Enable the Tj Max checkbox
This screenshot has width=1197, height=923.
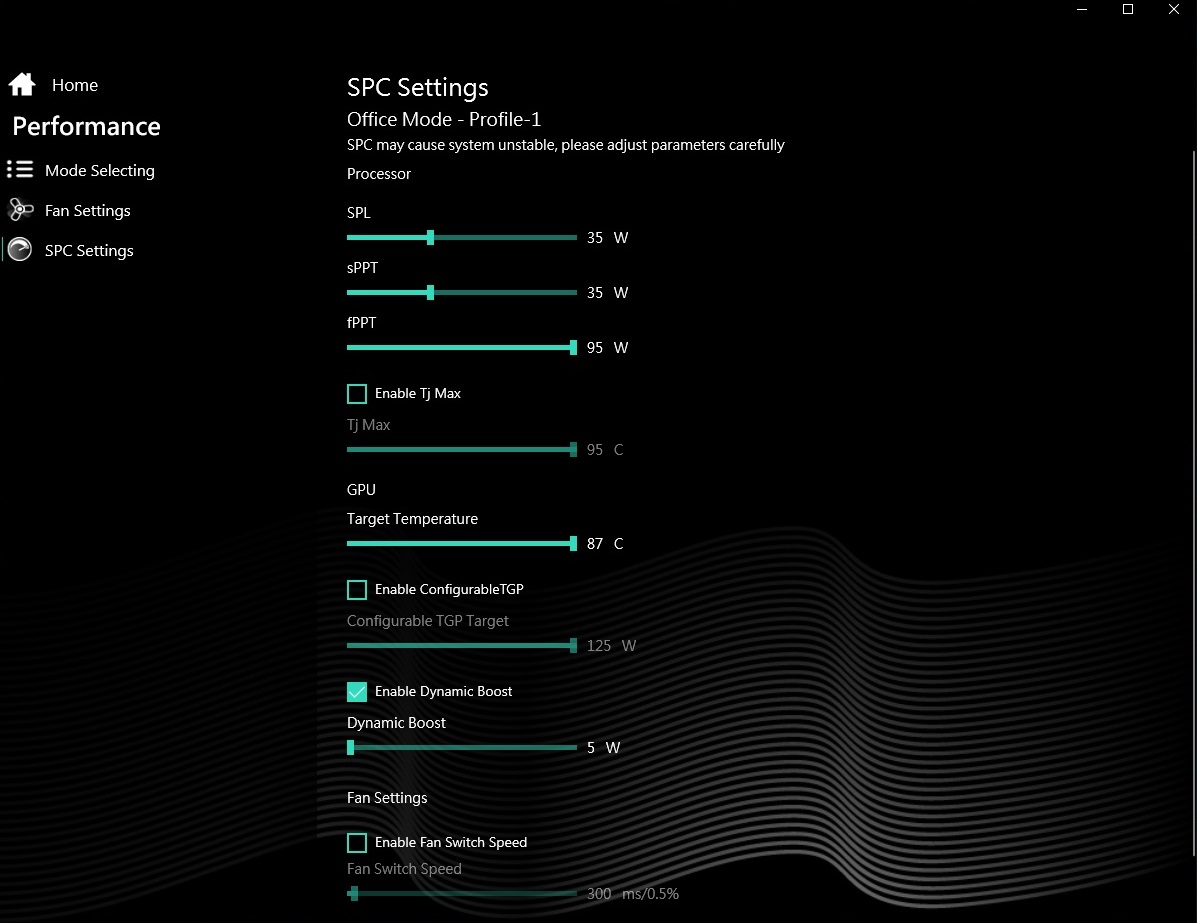[357, 393]
